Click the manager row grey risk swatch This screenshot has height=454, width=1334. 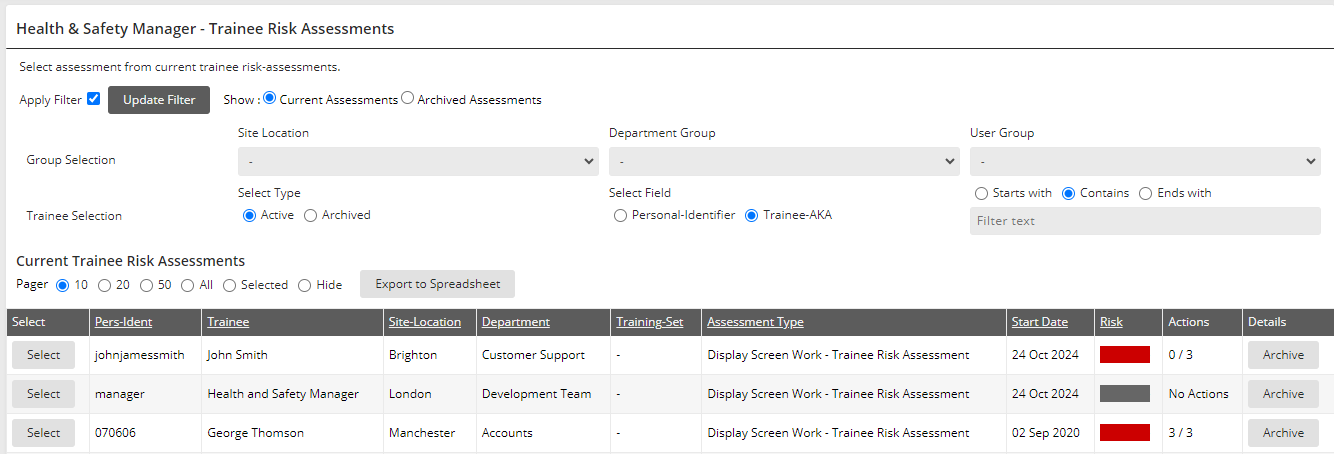point(1124,394)
